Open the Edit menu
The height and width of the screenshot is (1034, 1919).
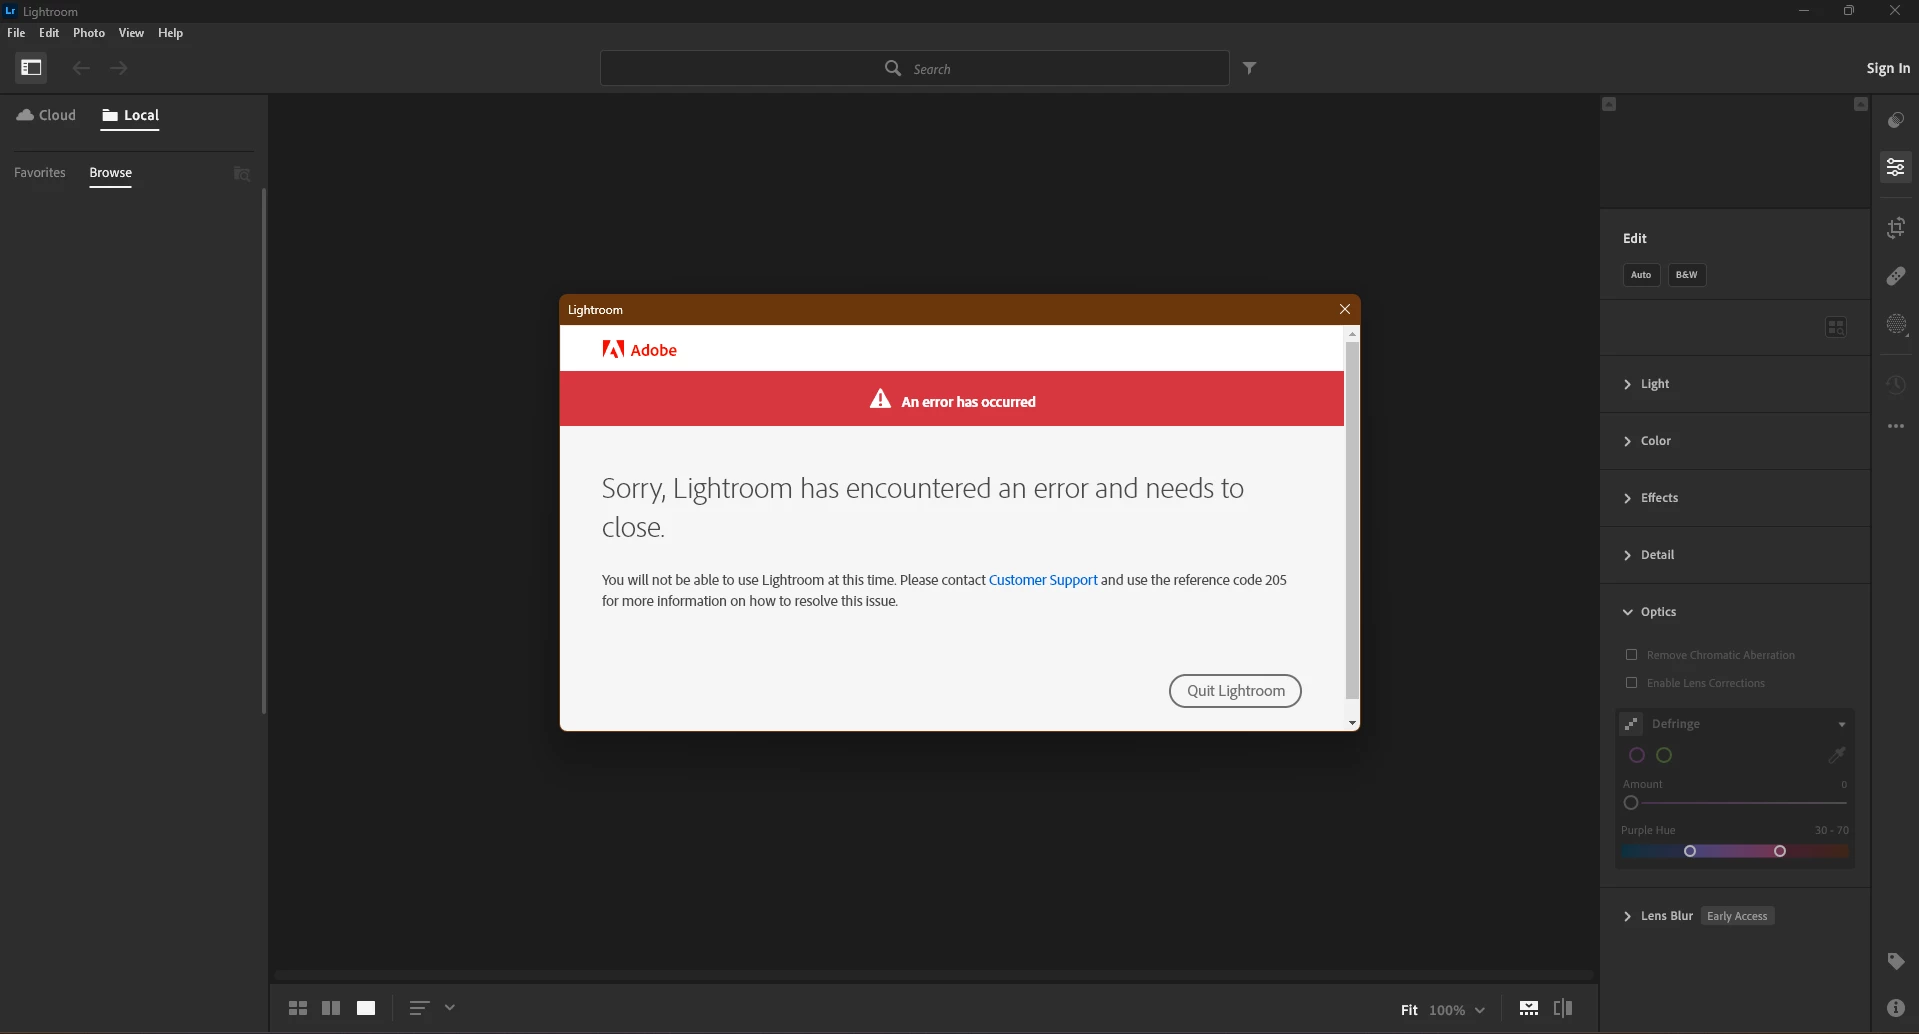point(49,33)
